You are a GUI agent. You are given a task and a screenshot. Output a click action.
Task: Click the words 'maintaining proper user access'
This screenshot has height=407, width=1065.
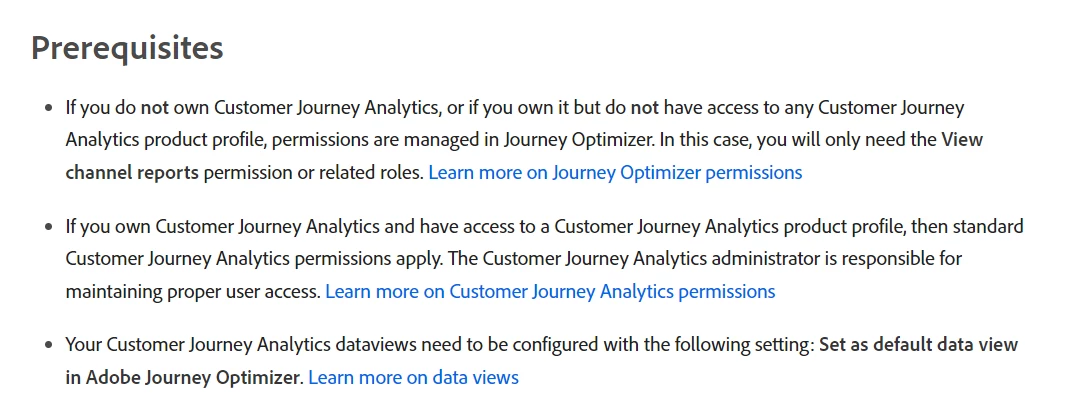[193, 292]
